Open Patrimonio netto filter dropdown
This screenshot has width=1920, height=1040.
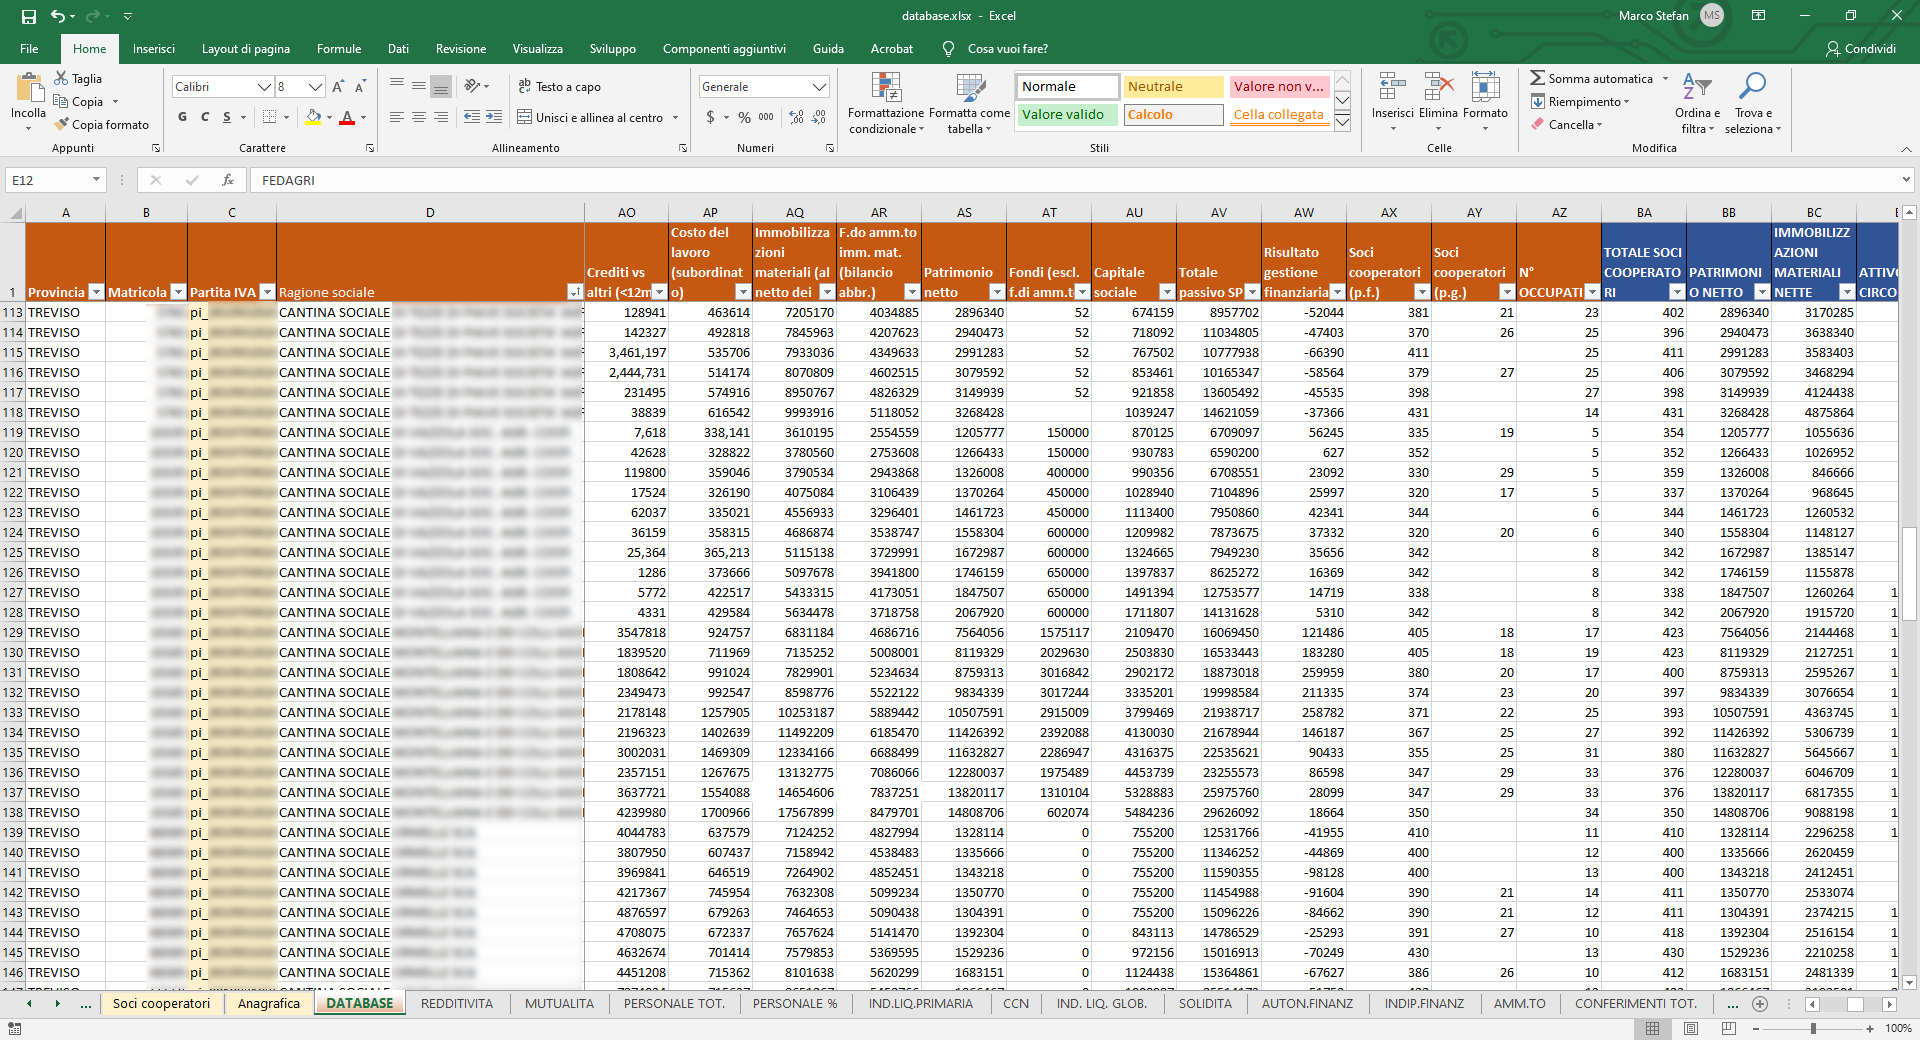tap(997, 292)
